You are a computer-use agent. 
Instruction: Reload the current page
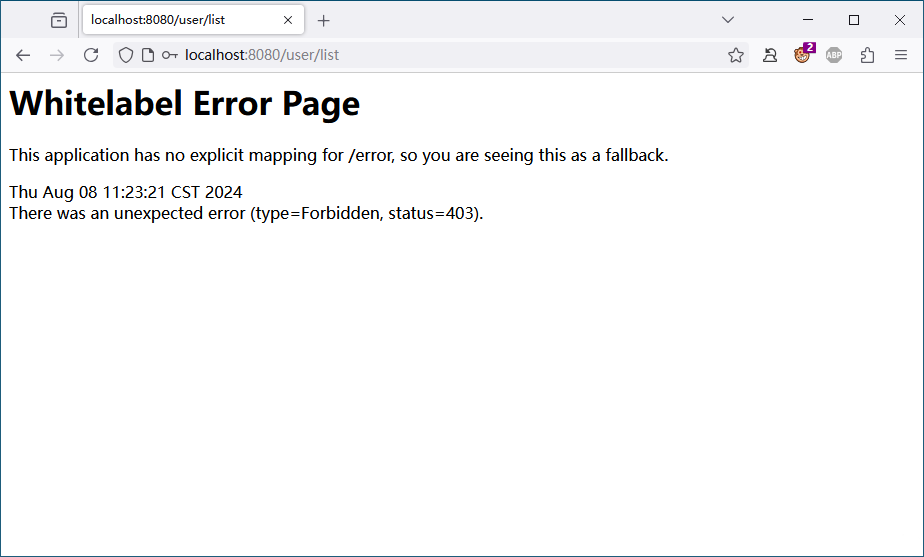91,55
